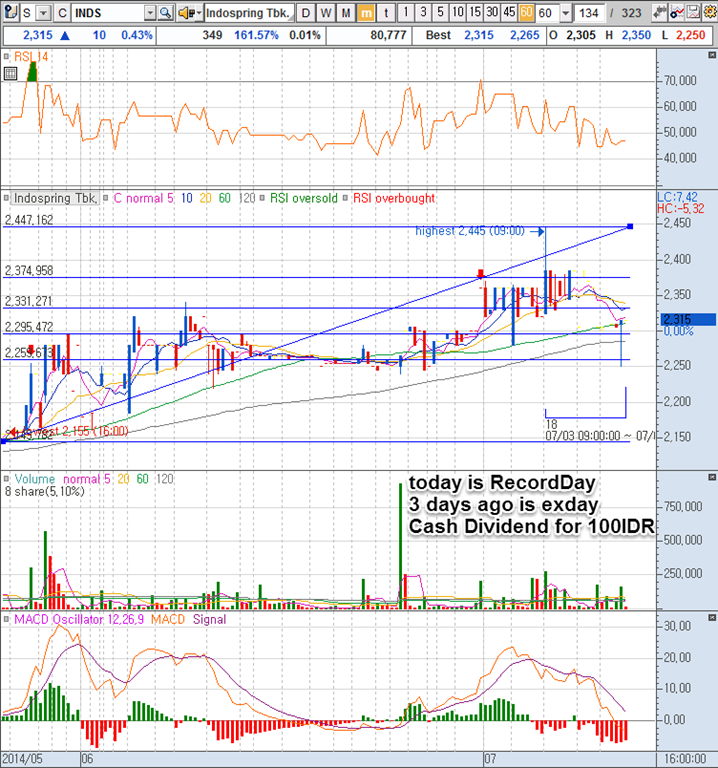Select the 1 minute interval button
718x768 pixels.
[406, 12]
